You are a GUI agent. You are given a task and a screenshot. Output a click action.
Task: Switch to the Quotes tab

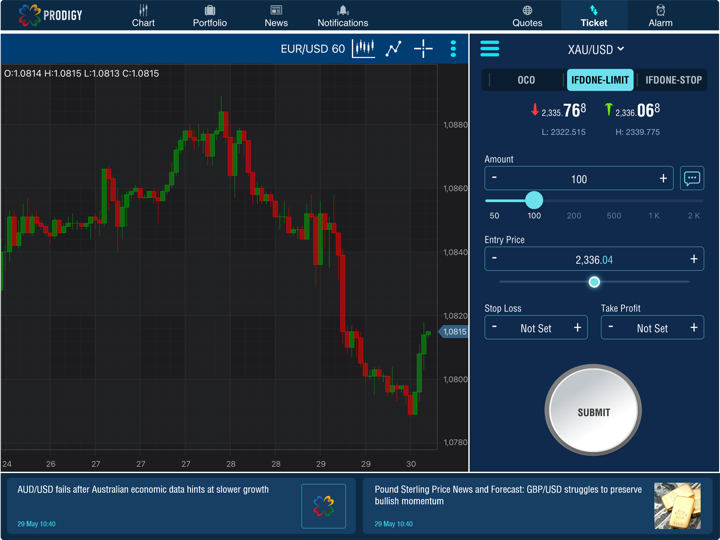(x=527, y=16)
